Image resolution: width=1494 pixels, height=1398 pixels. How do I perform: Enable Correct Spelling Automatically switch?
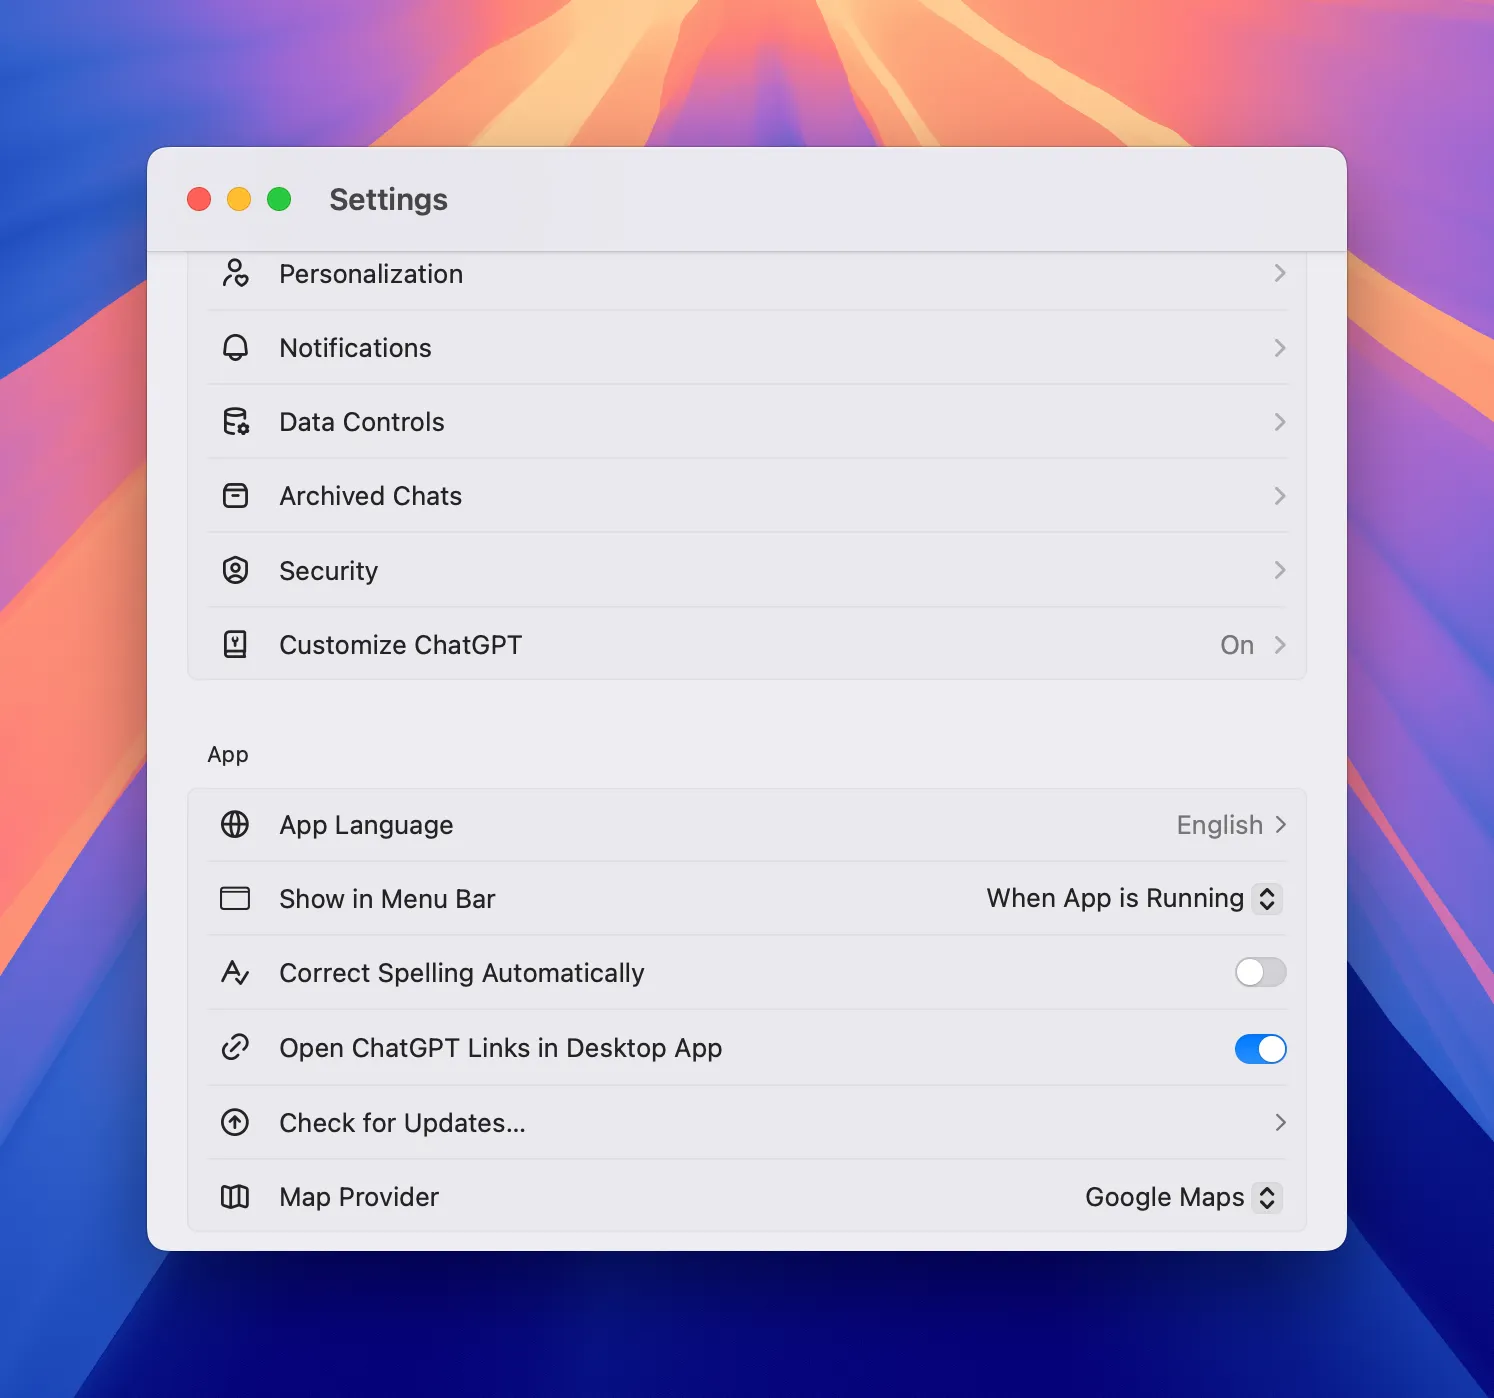pyautogui.click(x=1260, y=972)
